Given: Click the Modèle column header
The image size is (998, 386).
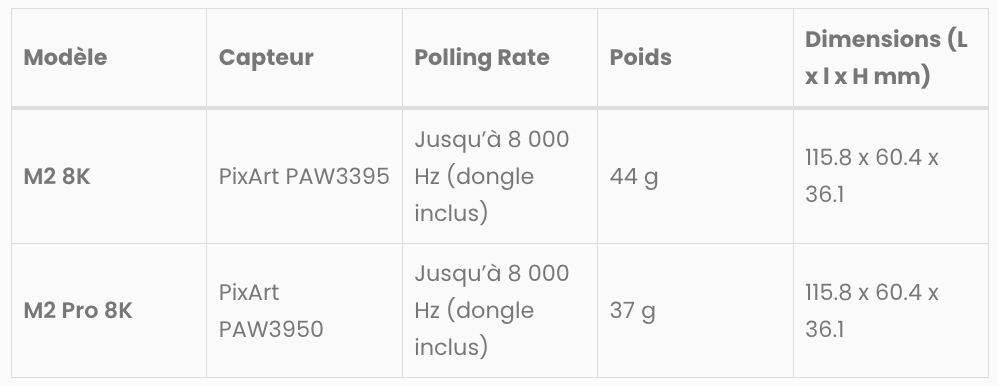Looking at the screenshot, I should (x=109, y=57).
